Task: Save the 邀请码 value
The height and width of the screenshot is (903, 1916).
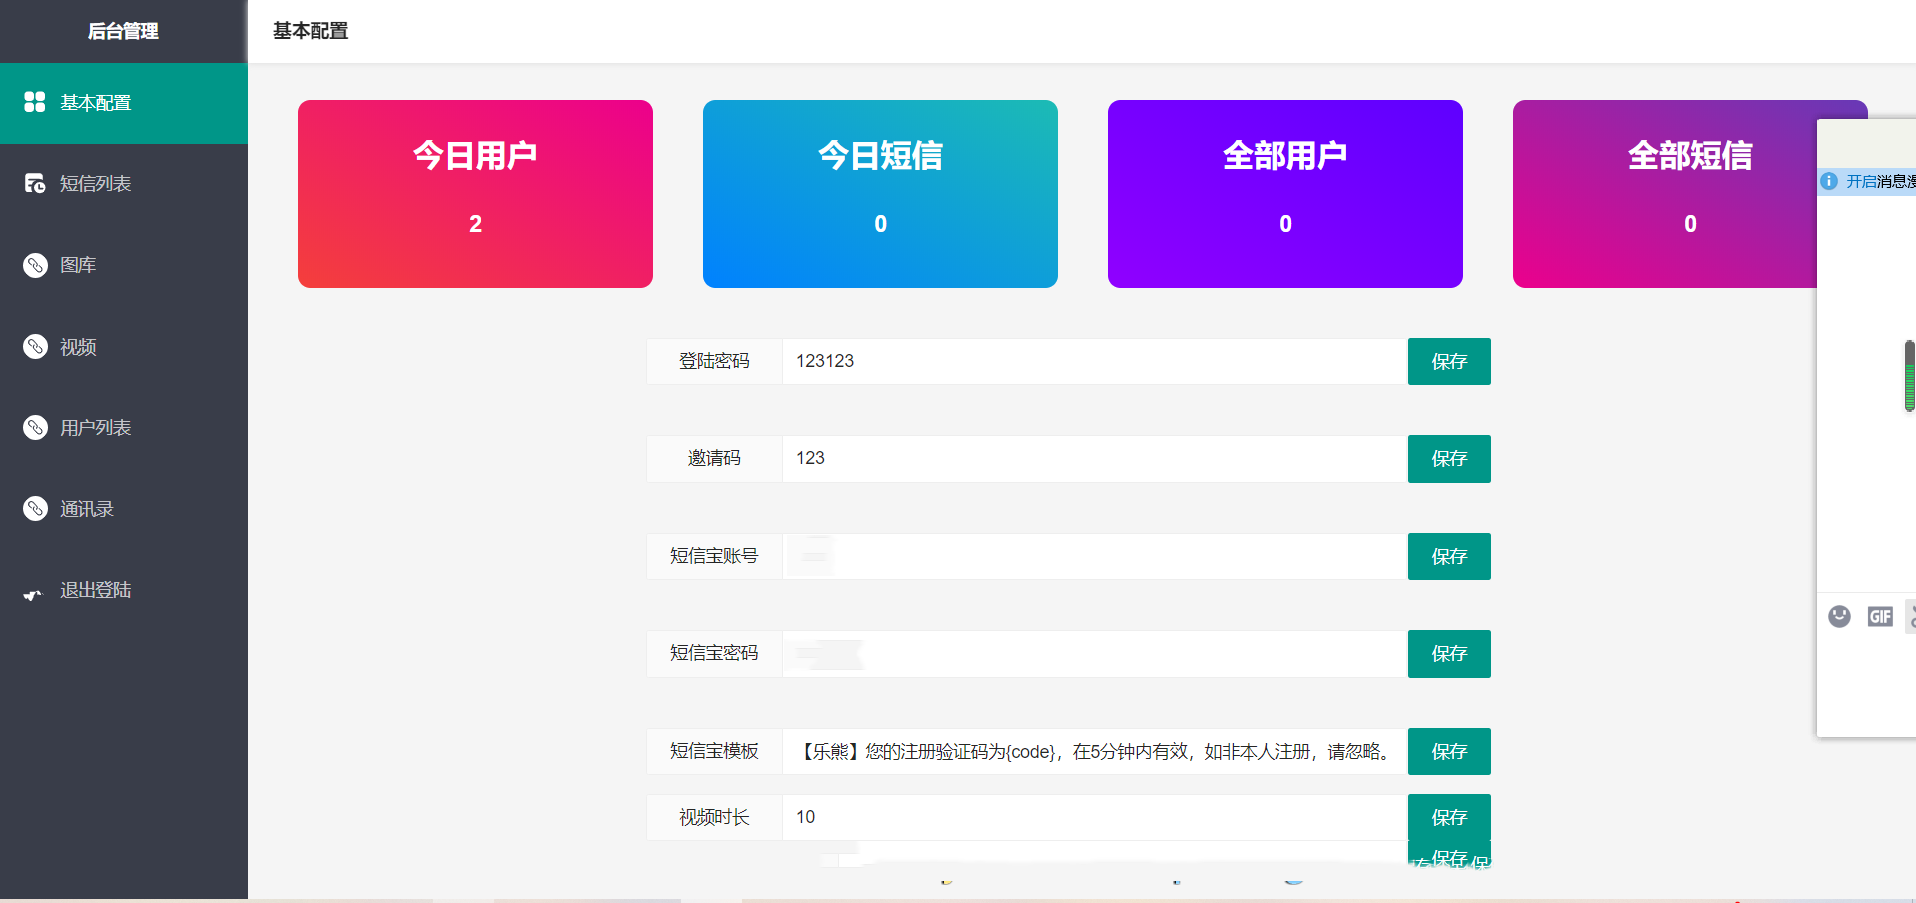Action: point(1448,459)
